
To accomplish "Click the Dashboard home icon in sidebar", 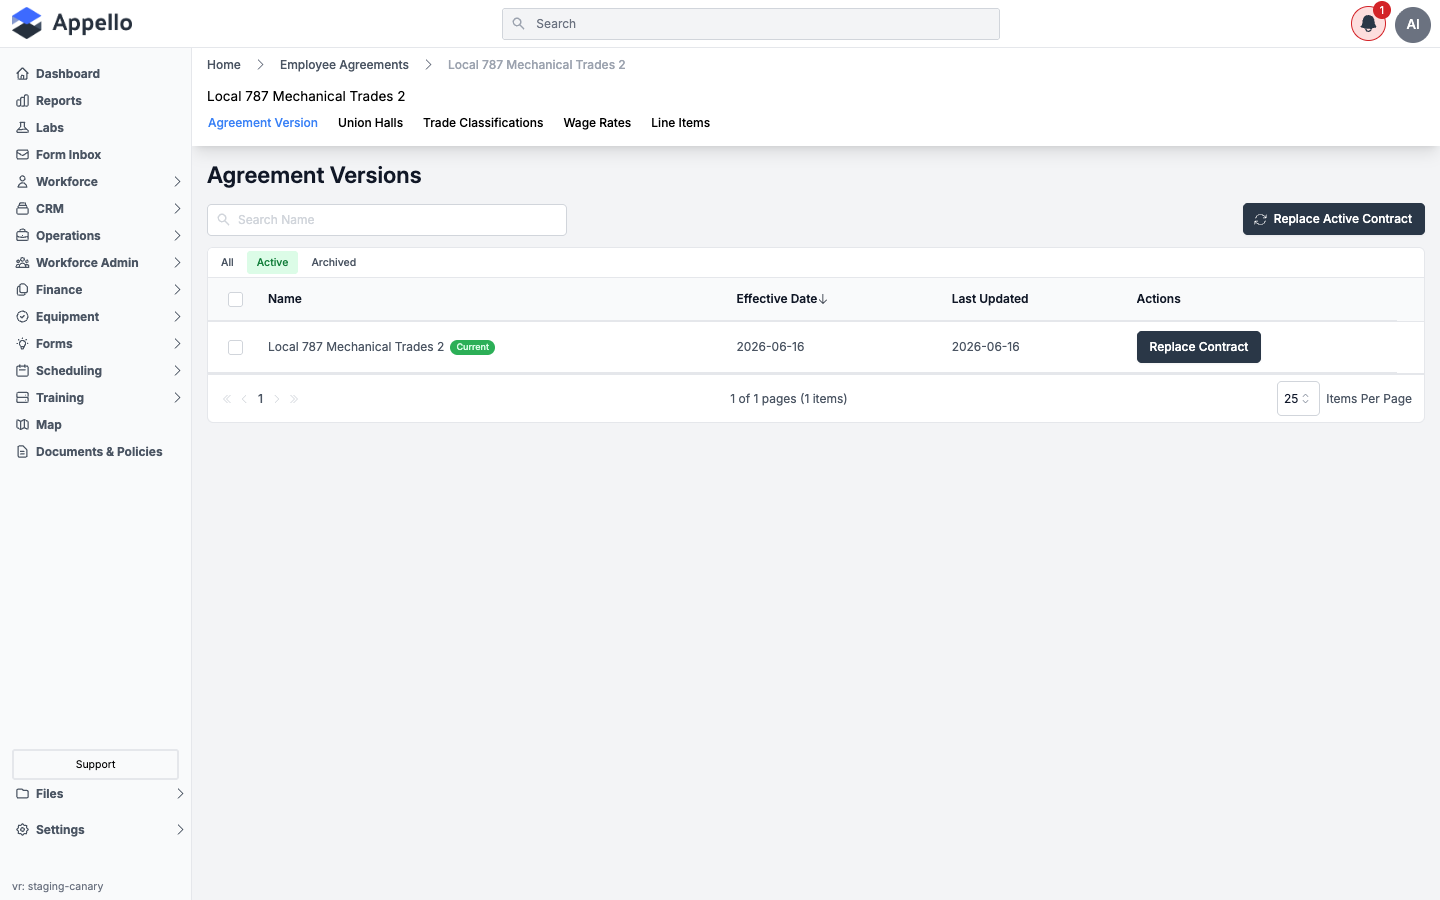I will pyautogui.click(x=22, y=74).
